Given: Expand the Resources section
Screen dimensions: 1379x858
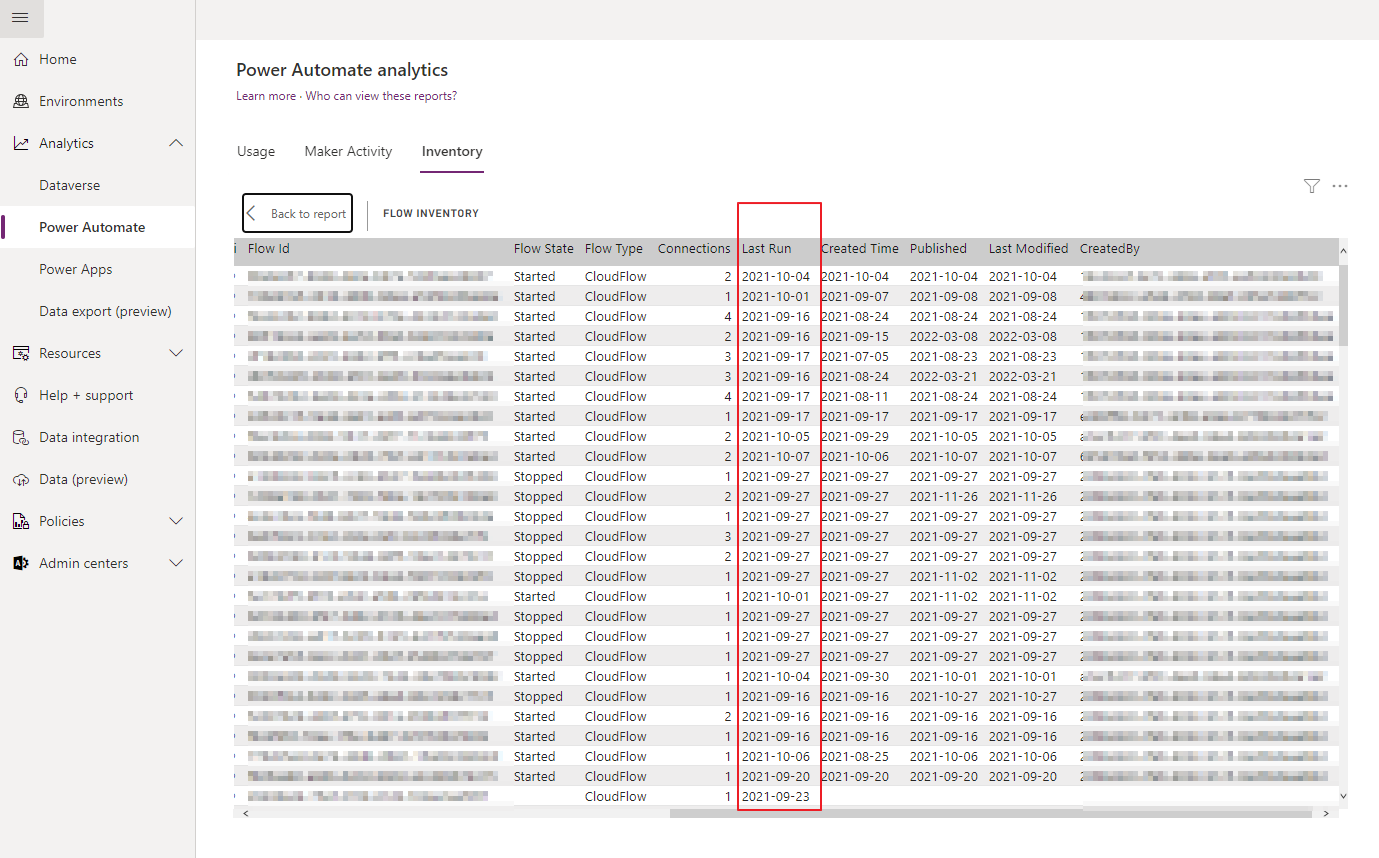Looking at the screenshot, I should tap(176, 352).
